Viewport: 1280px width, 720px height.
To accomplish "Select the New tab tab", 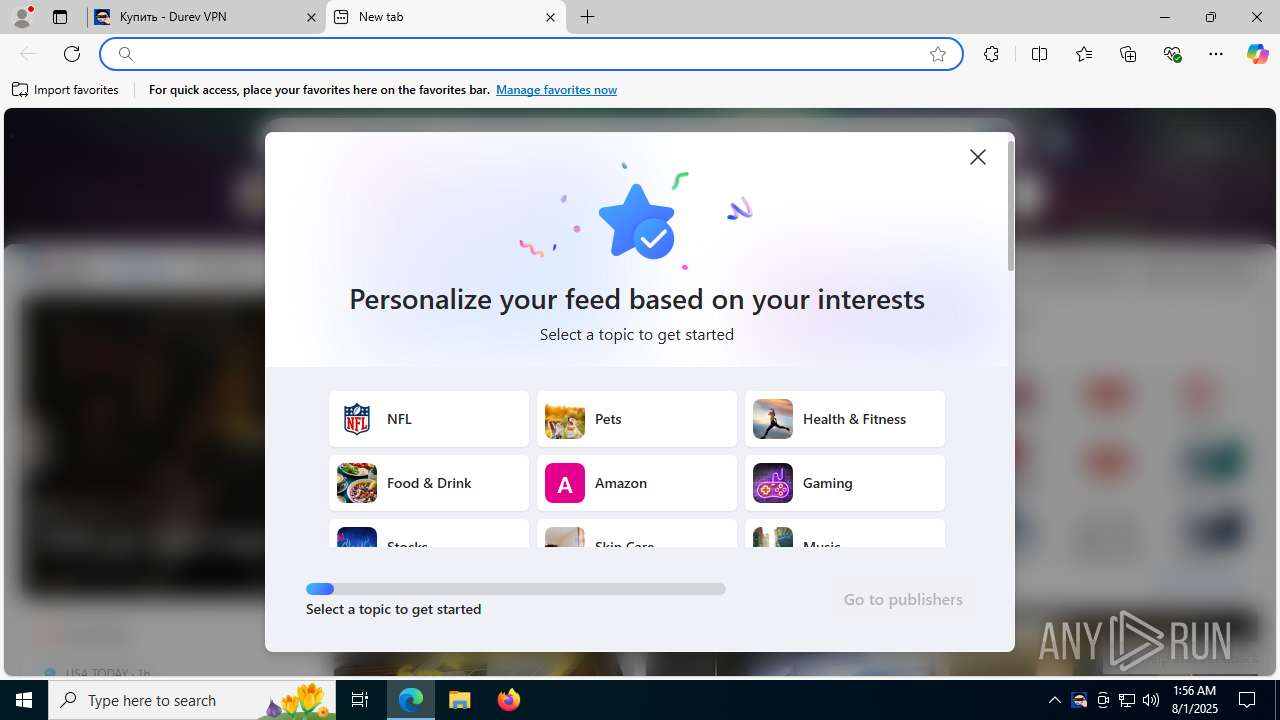I will click(x=446, y=17).
